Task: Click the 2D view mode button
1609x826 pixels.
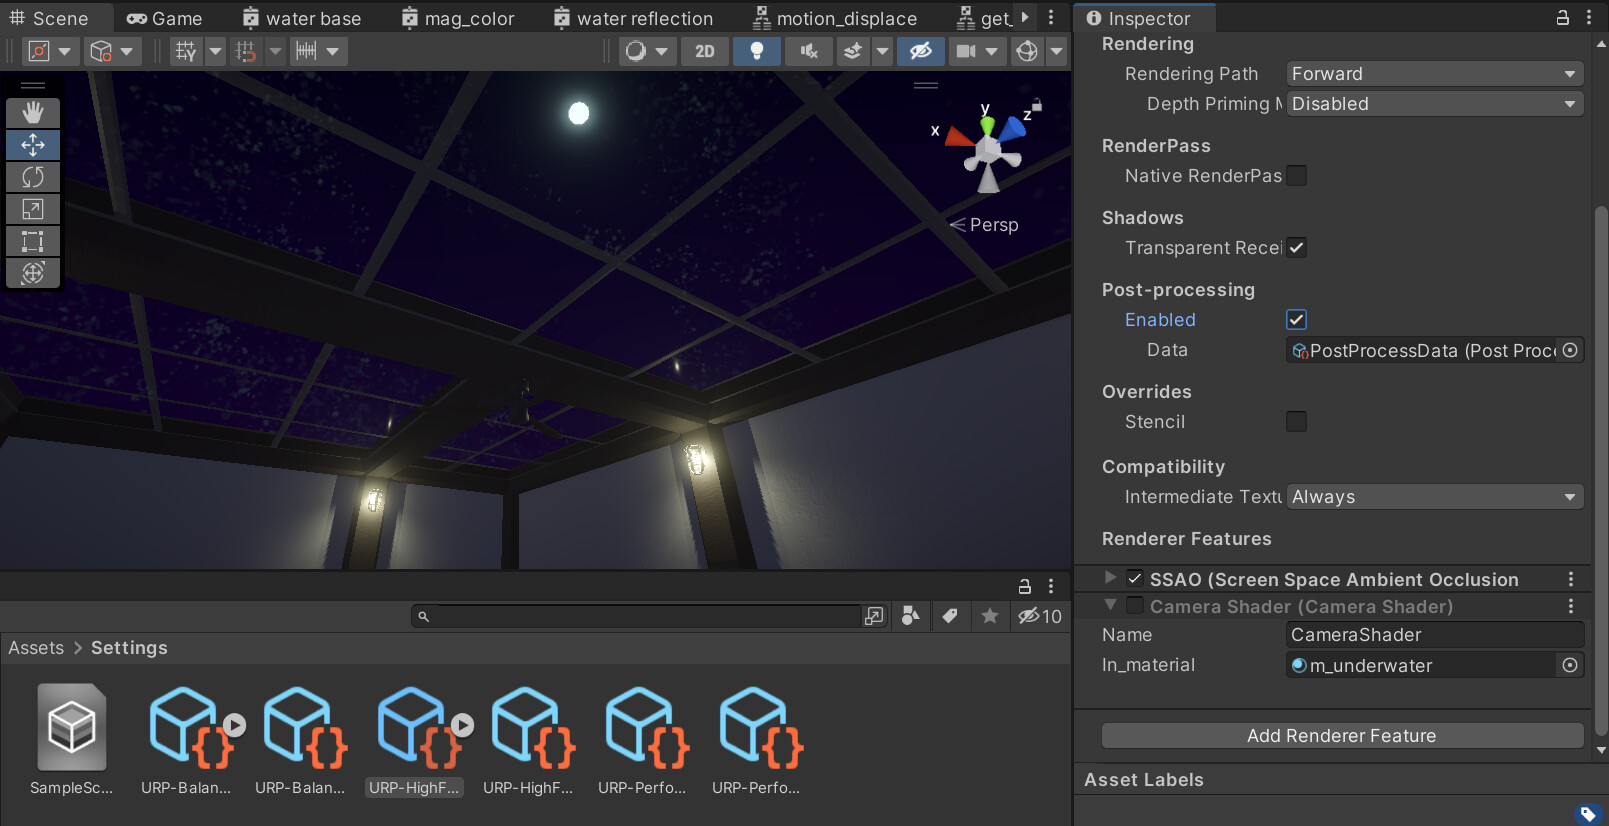Action: [x=705, y=51]
